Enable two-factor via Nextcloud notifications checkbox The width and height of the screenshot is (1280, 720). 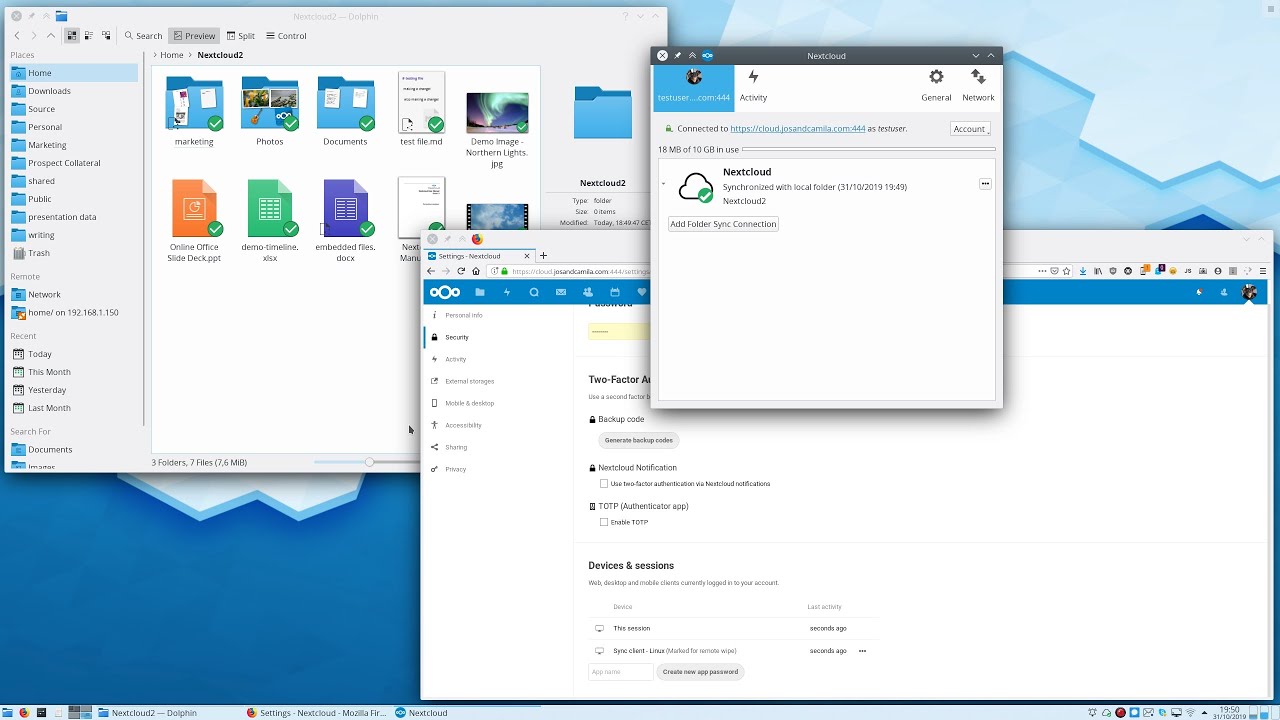pyautogui.click(x=604, y=484)
